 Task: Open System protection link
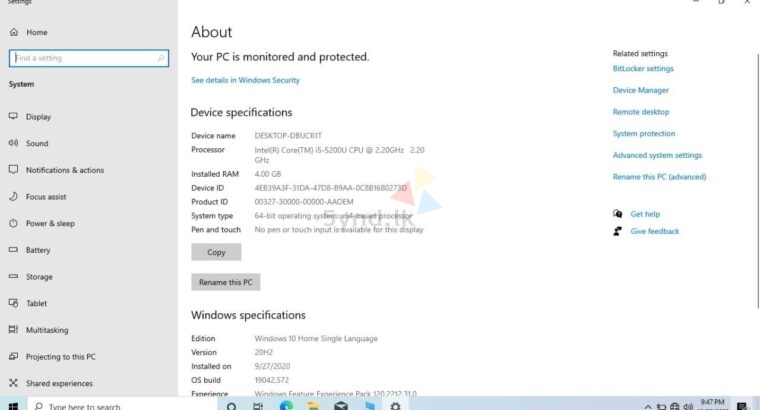pos(644,134)
